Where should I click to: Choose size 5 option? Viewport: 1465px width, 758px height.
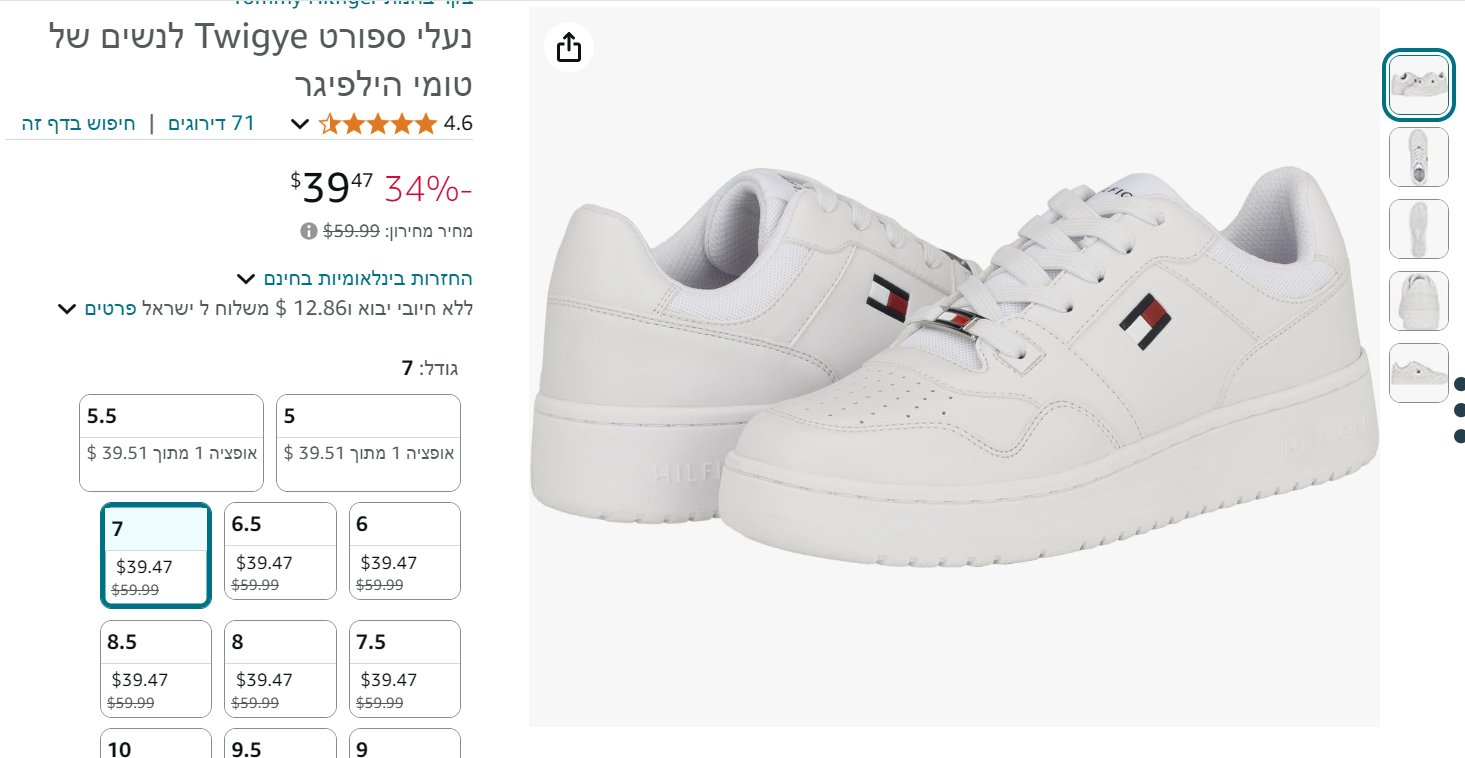368,442
